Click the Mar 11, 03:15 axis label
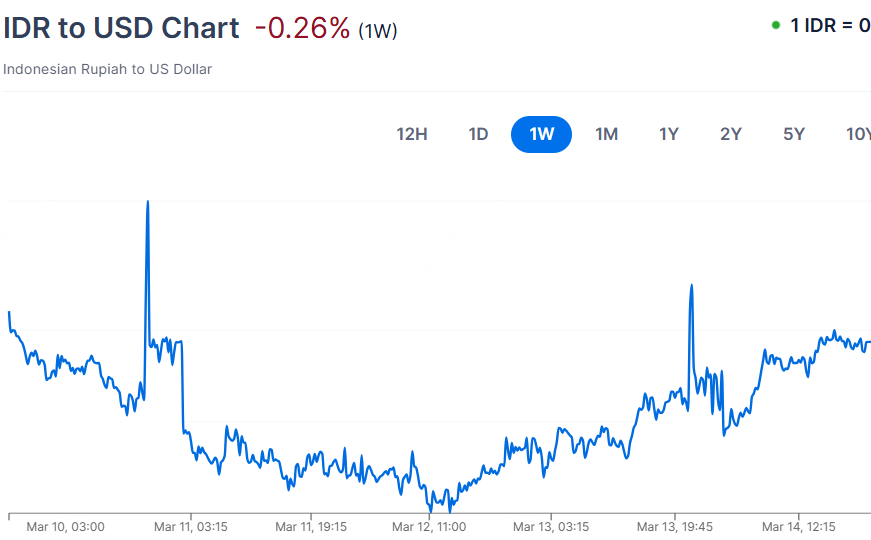Image resolution: width=871 pixels, height=540 pixels. pos(189,526)
